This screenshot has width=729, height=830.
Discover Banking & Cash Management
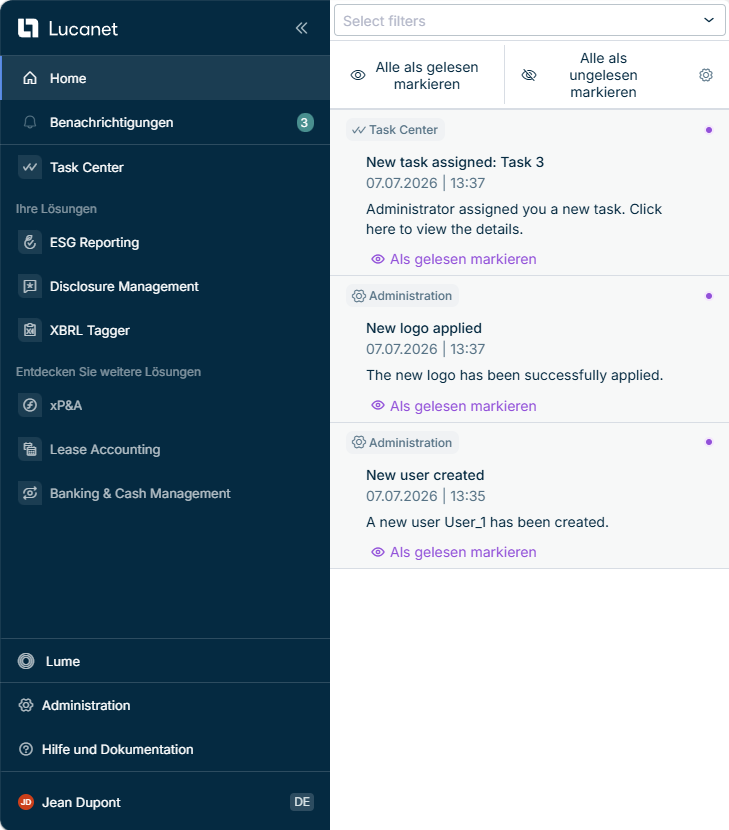(165, 493)
